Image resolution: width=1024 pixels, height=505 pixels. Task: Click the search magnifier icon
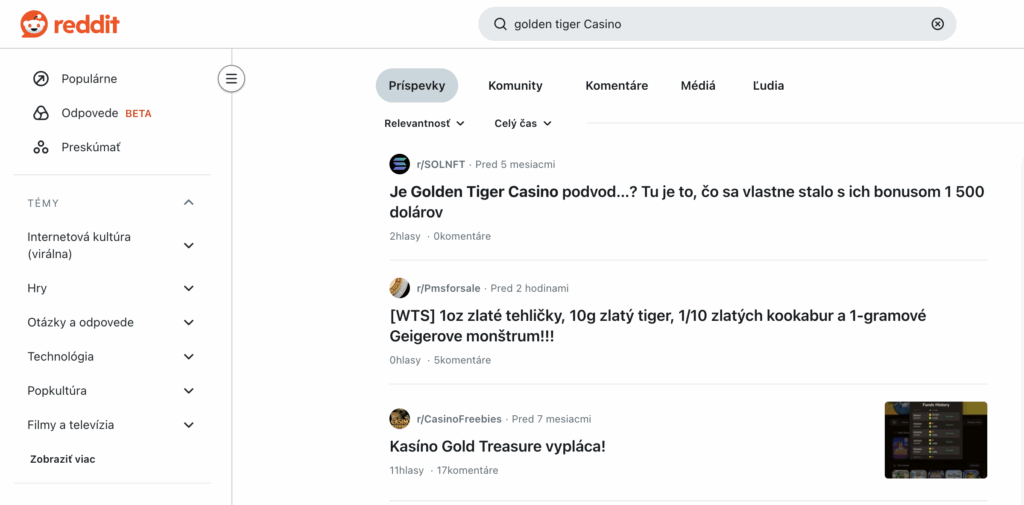tap(500, 24)
